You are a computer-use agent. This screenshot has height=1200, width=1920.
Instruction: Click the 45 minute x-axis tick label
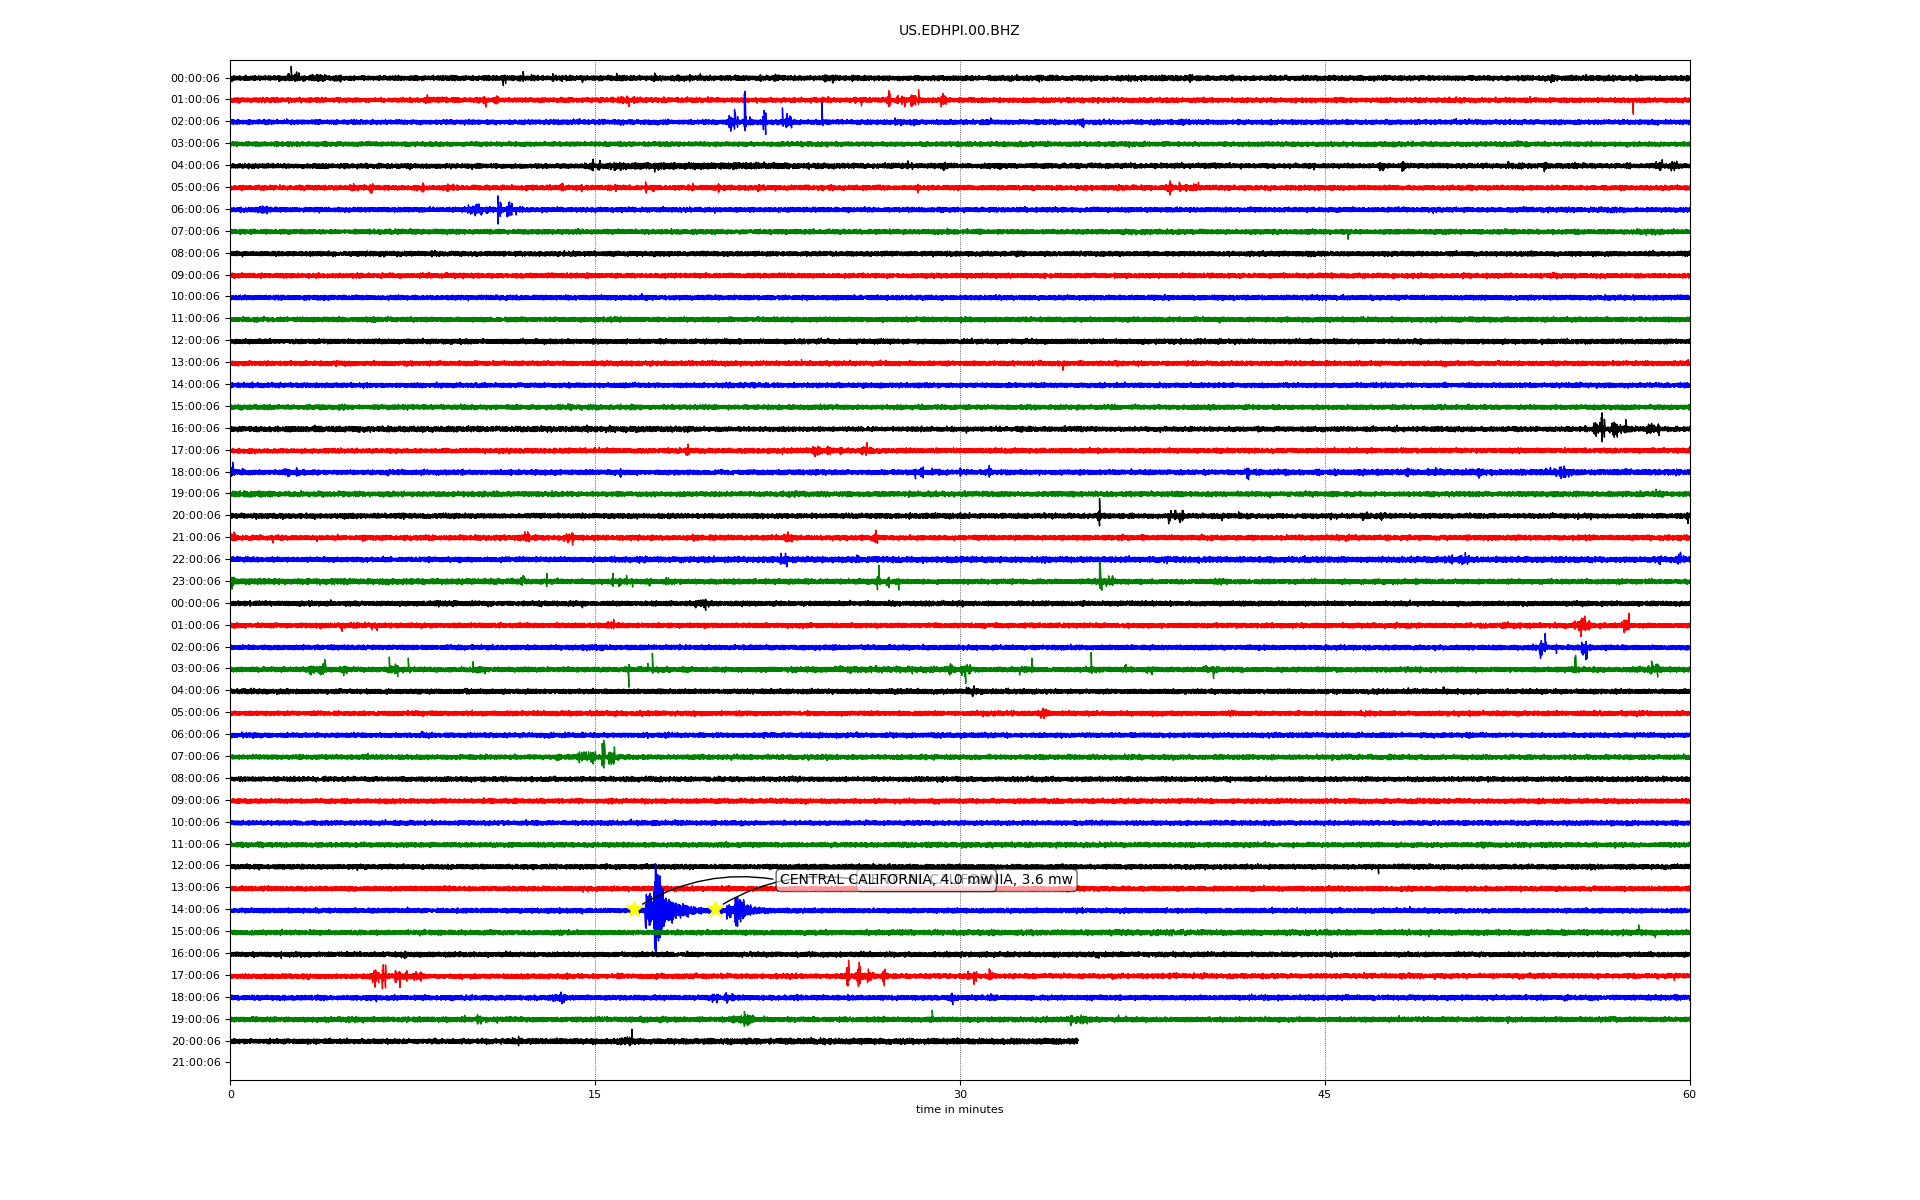1324,1094
